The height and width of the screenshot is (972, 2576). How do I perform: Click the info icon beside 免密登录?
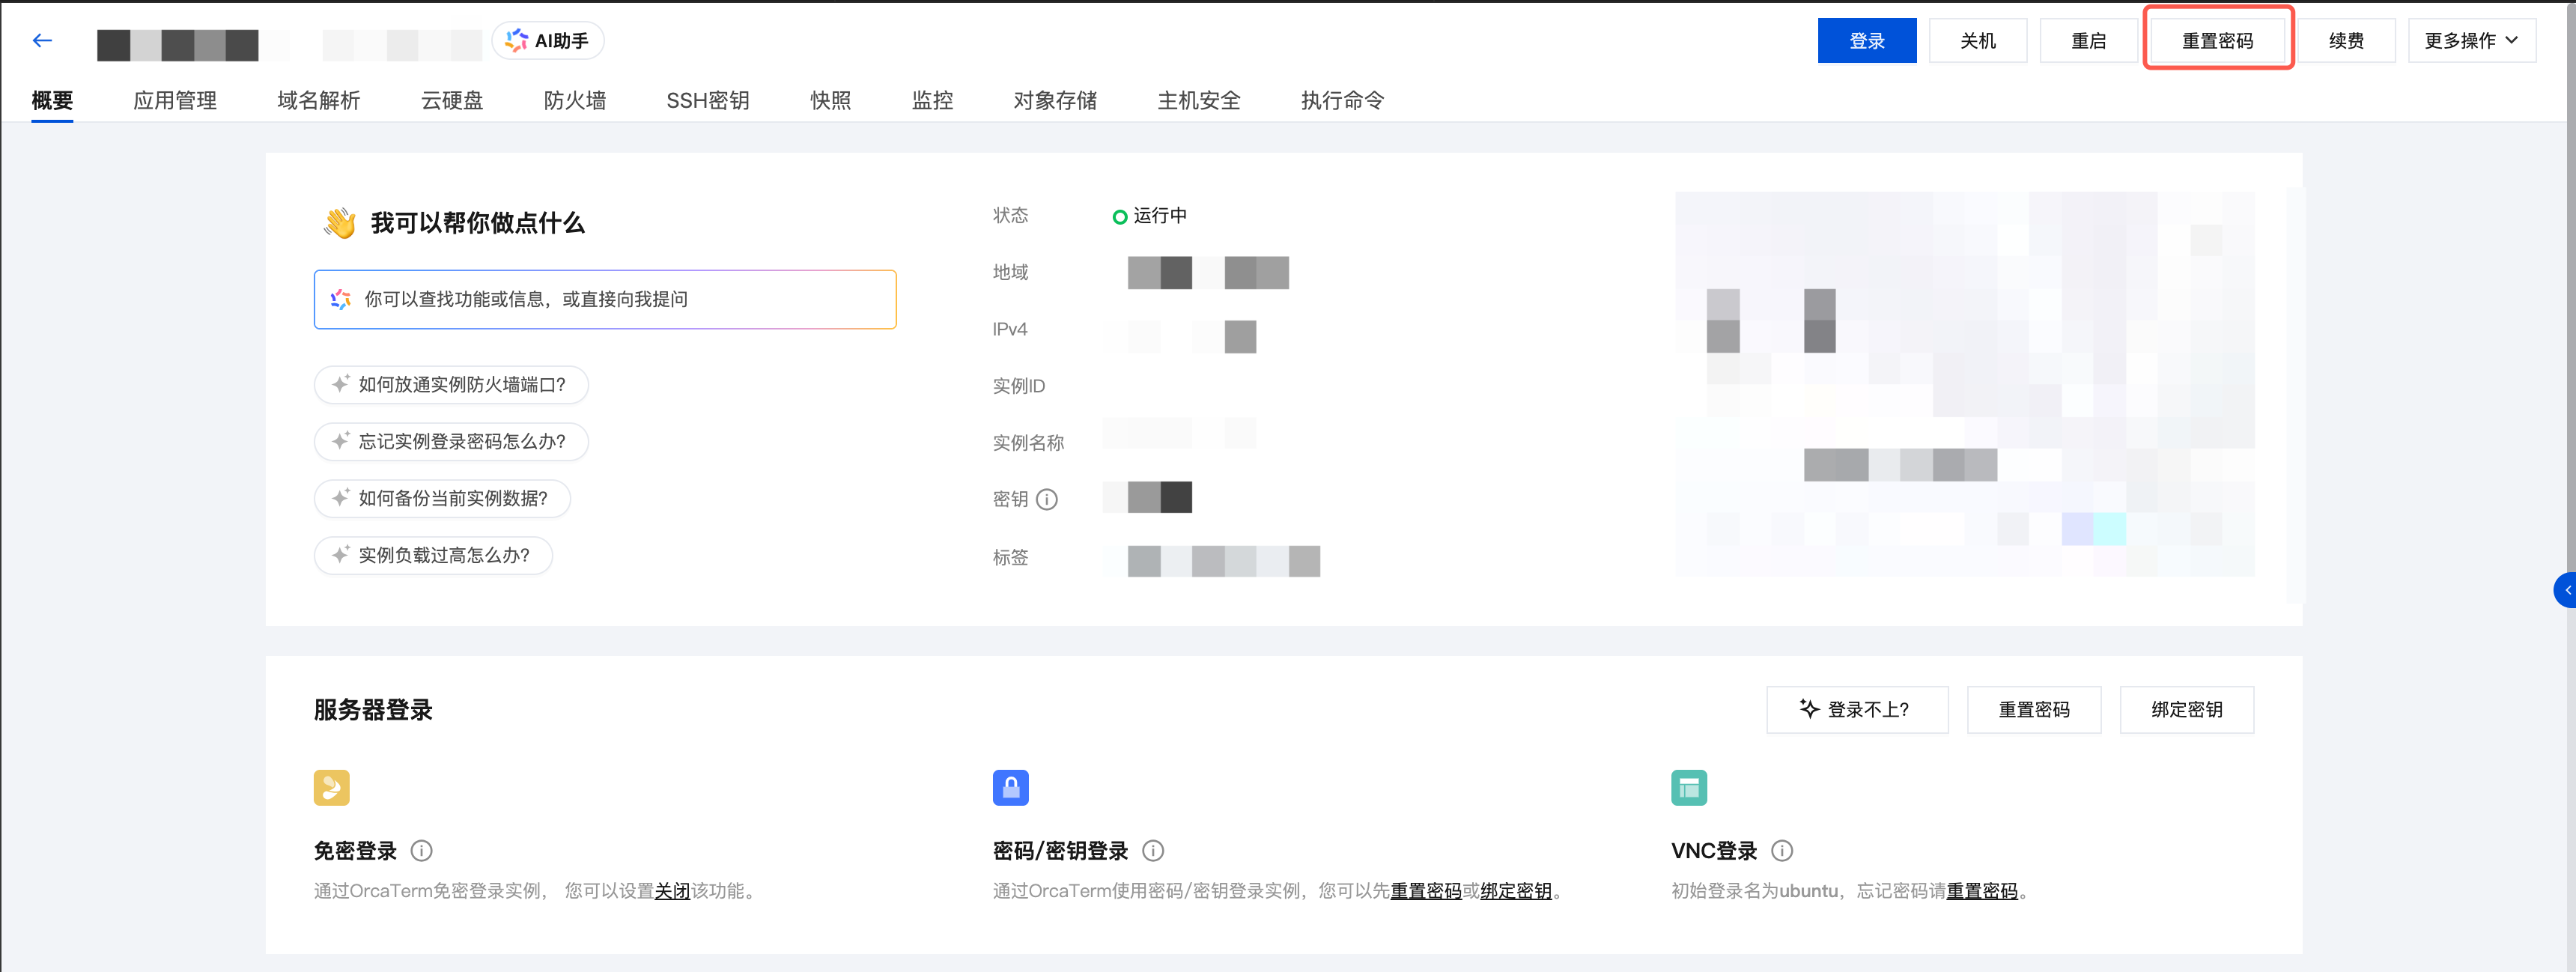[x=422, y=851]
